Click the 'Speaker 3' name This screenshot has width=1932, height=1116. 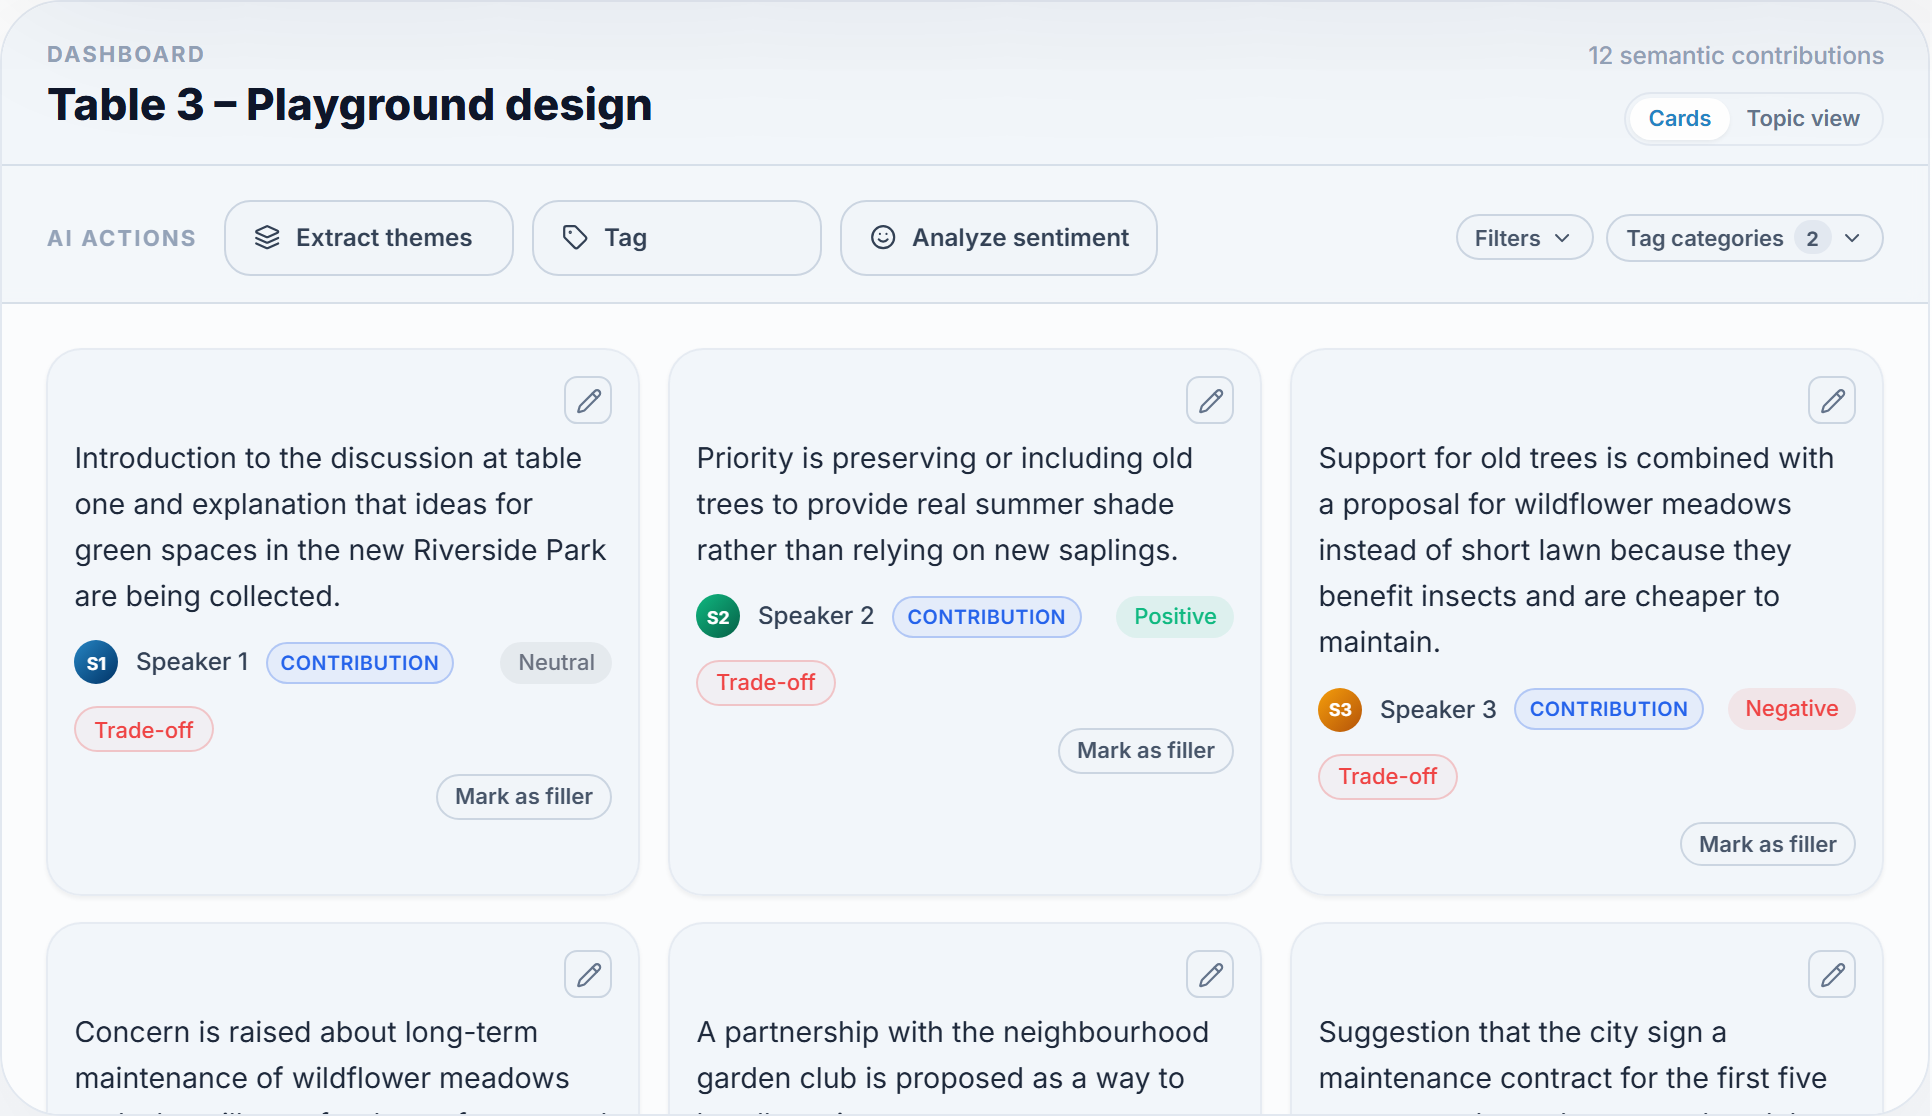click(1438, 710)
